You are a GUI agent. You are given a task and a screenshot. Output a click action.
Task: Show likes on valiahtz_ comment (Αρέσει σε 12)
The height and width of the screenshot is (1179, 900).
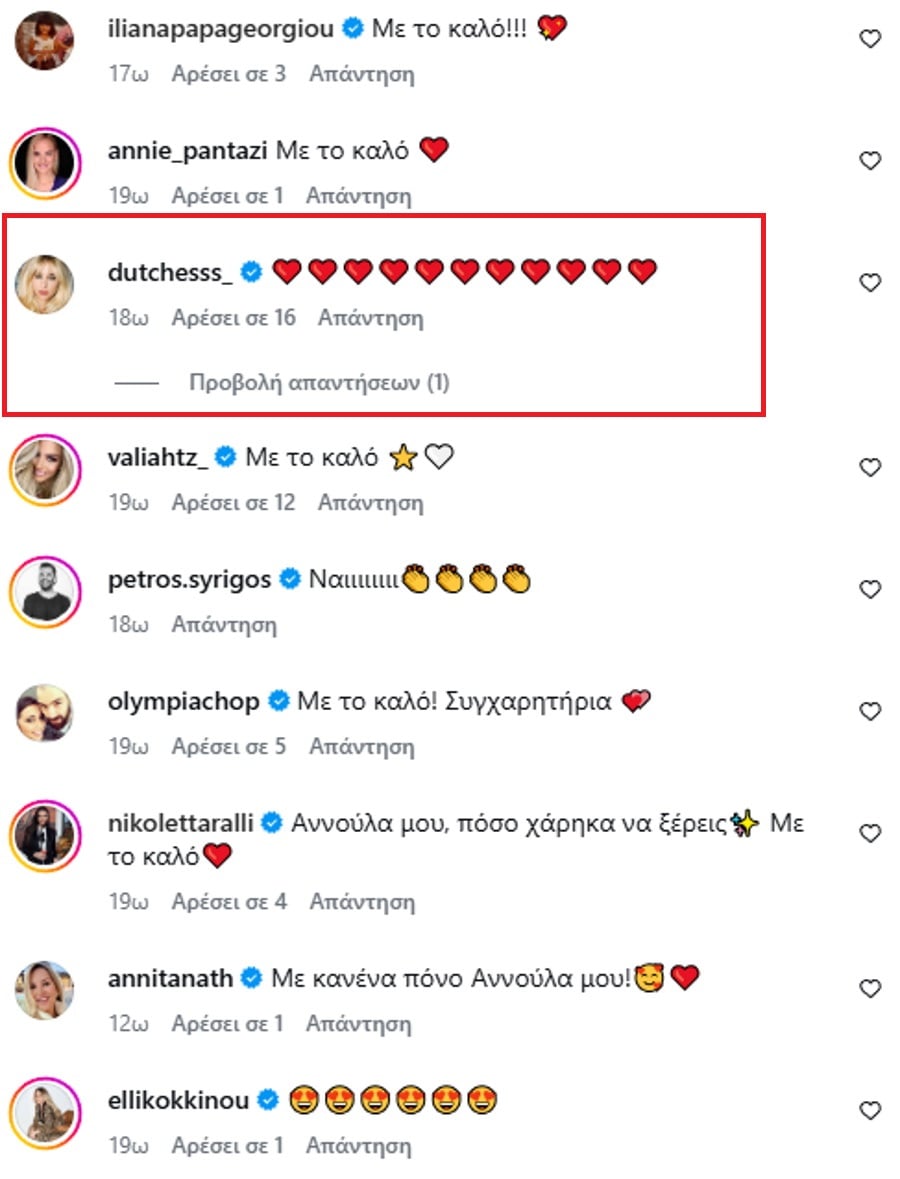click(x=234, y=503)
